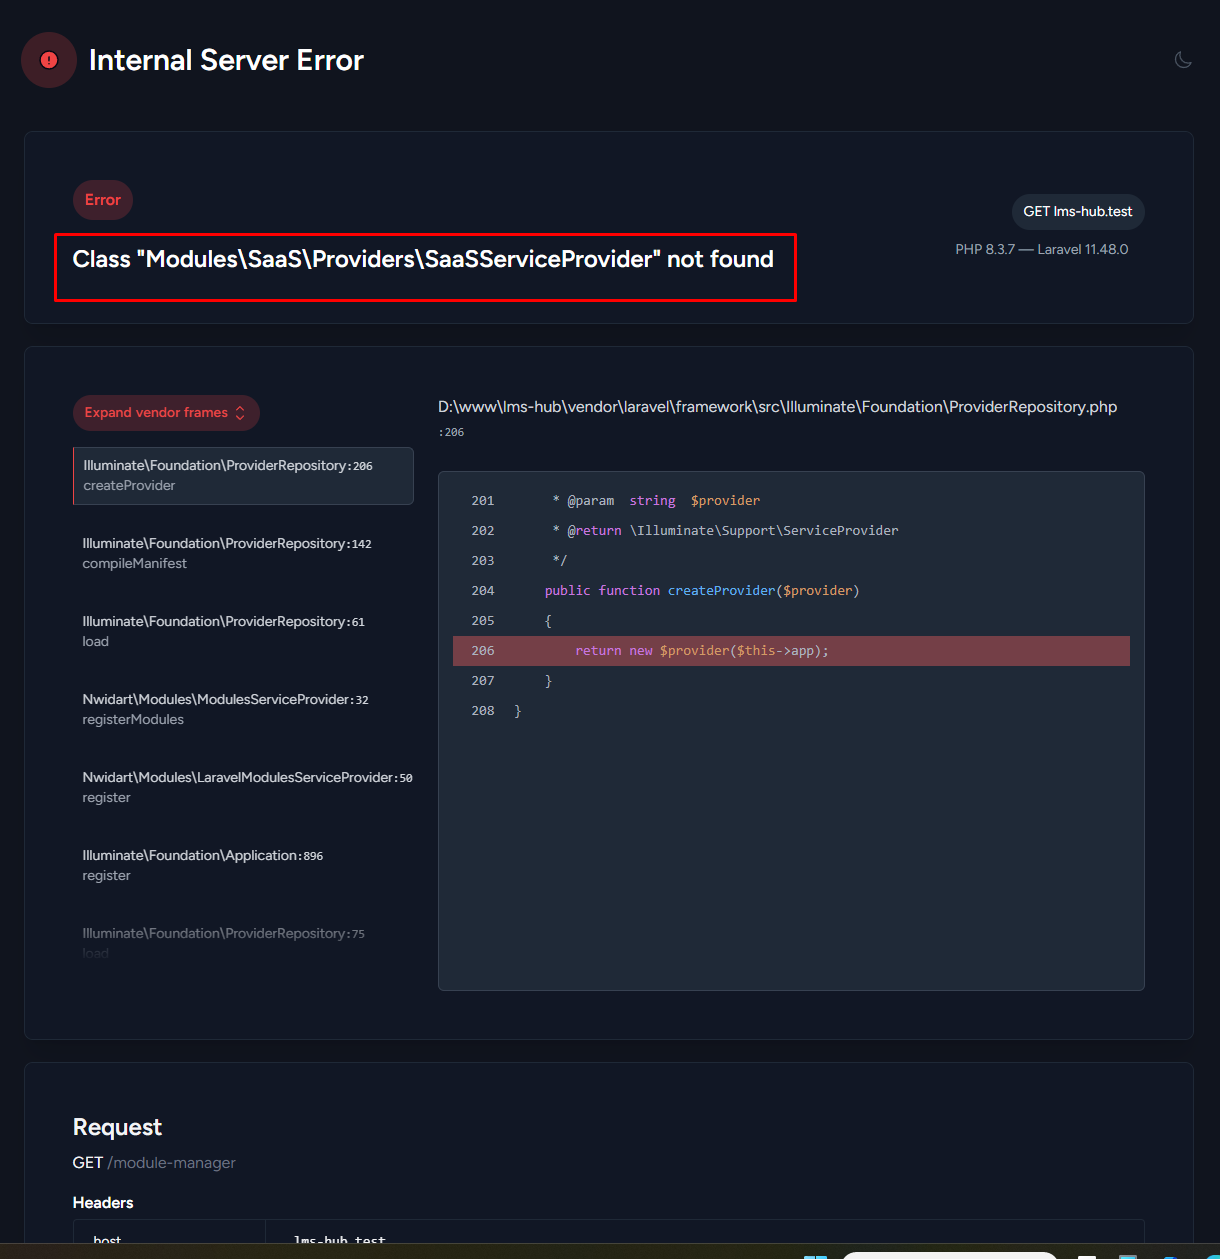The width and height of the screenshot is (1220, 1259).
Task: Toggle dark mode with the moon icon
Action: (1183, 60)
